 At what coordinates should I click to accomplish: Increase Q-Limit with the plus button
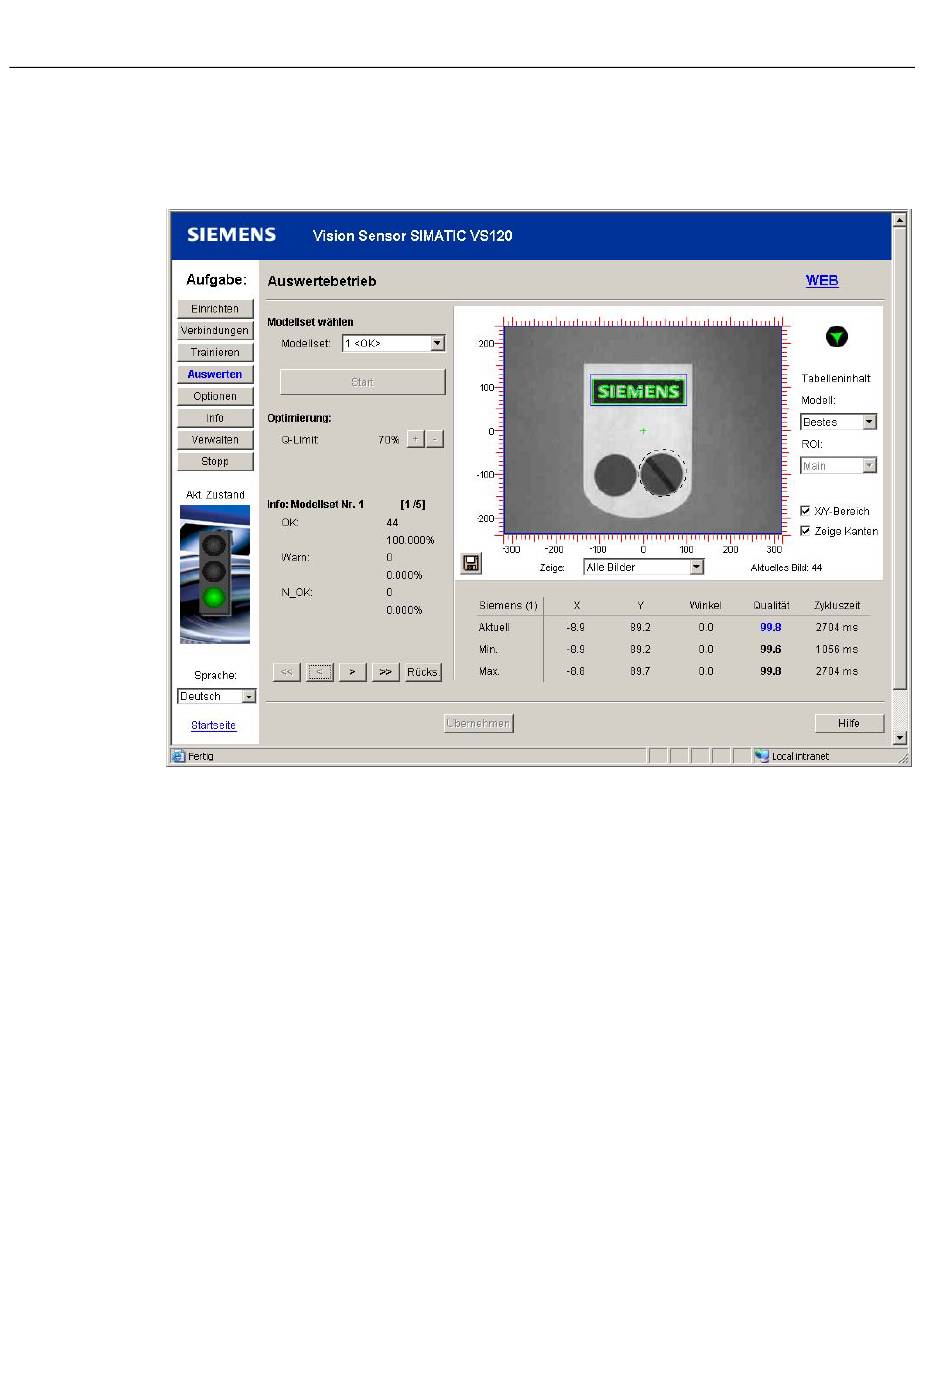point(416,439)
